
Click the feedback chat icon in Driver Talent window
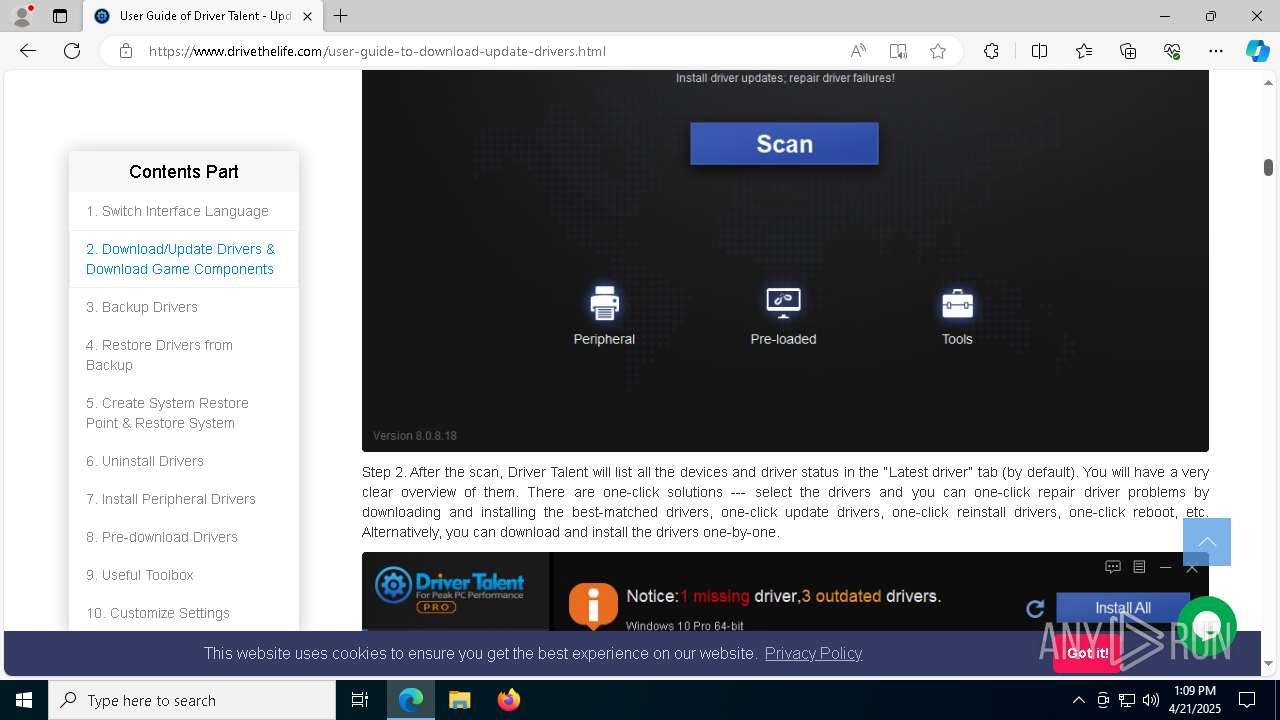point(1112,567)
